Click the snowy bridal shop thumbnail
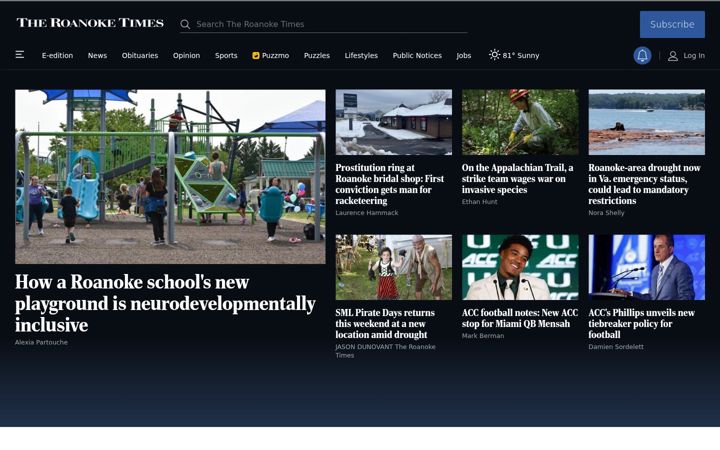 click(394, 122)
